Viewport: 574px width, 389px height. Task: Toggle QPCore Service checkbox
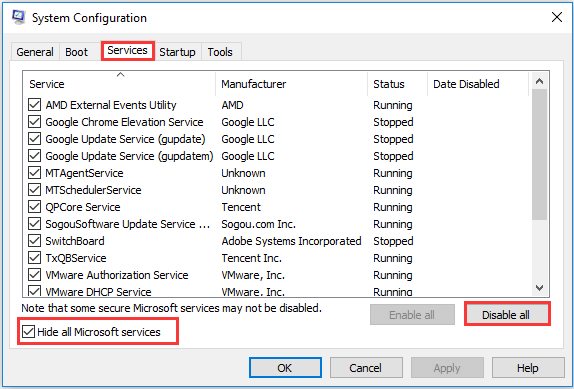pyautogui.click(x=34, y=207)
